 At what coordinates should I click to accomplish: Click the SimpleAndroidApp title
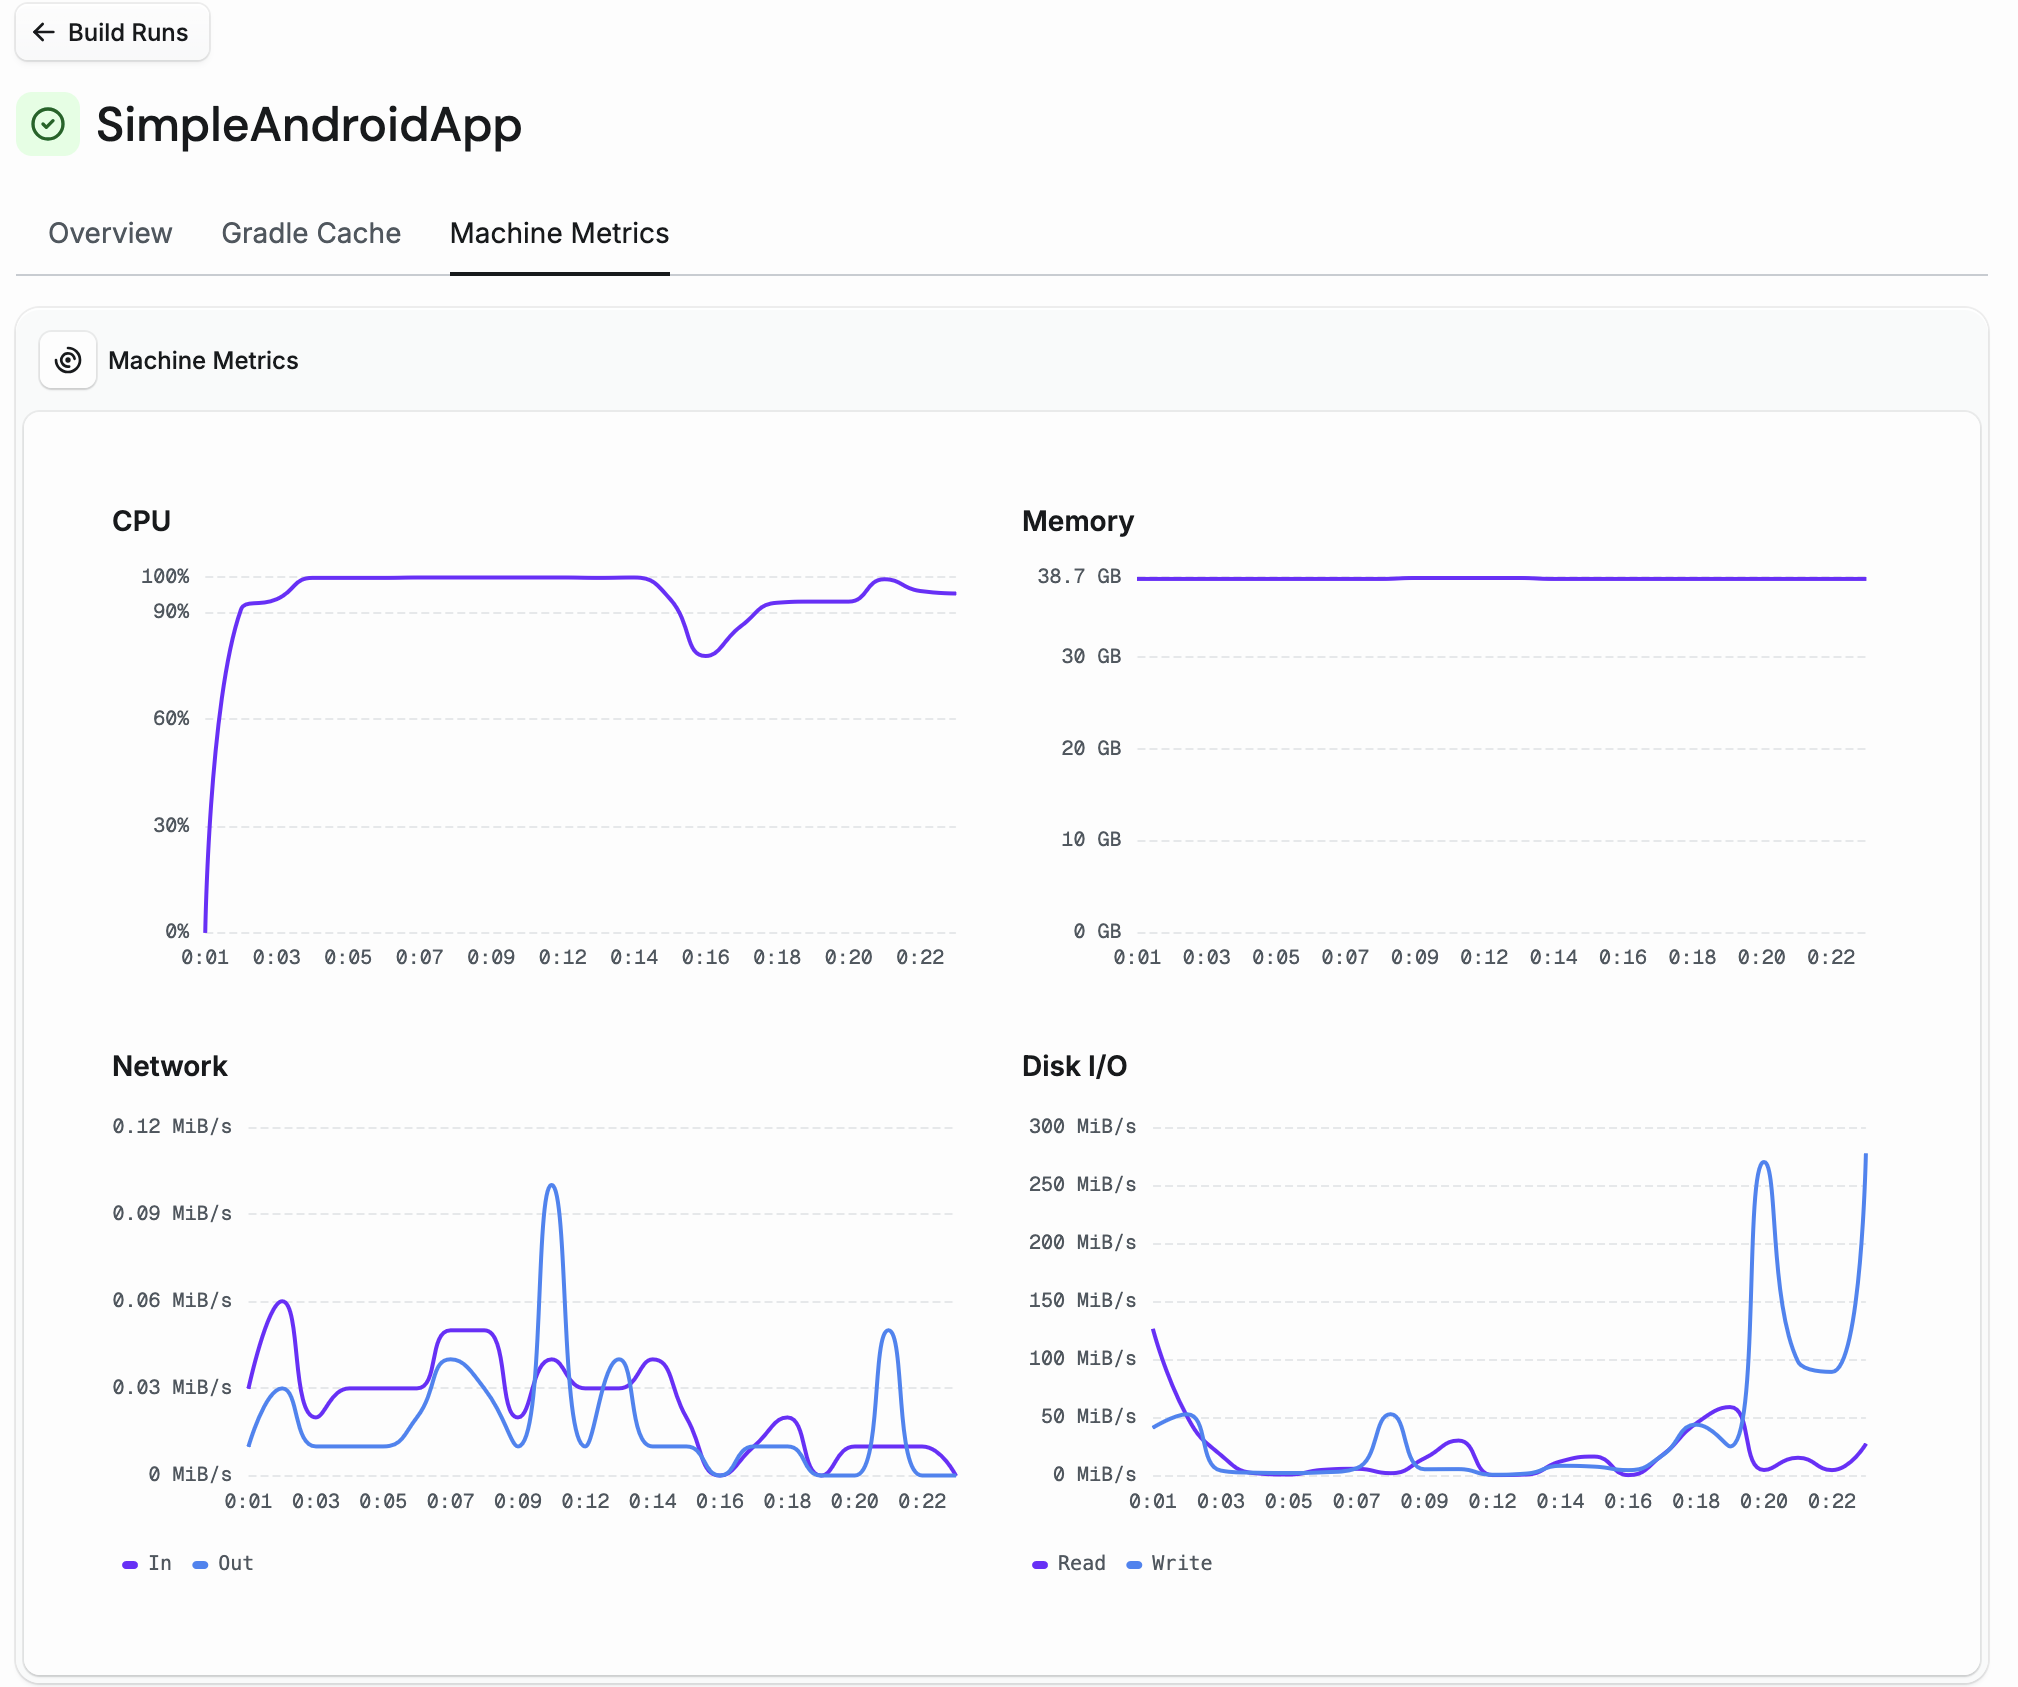coord(309,124)
